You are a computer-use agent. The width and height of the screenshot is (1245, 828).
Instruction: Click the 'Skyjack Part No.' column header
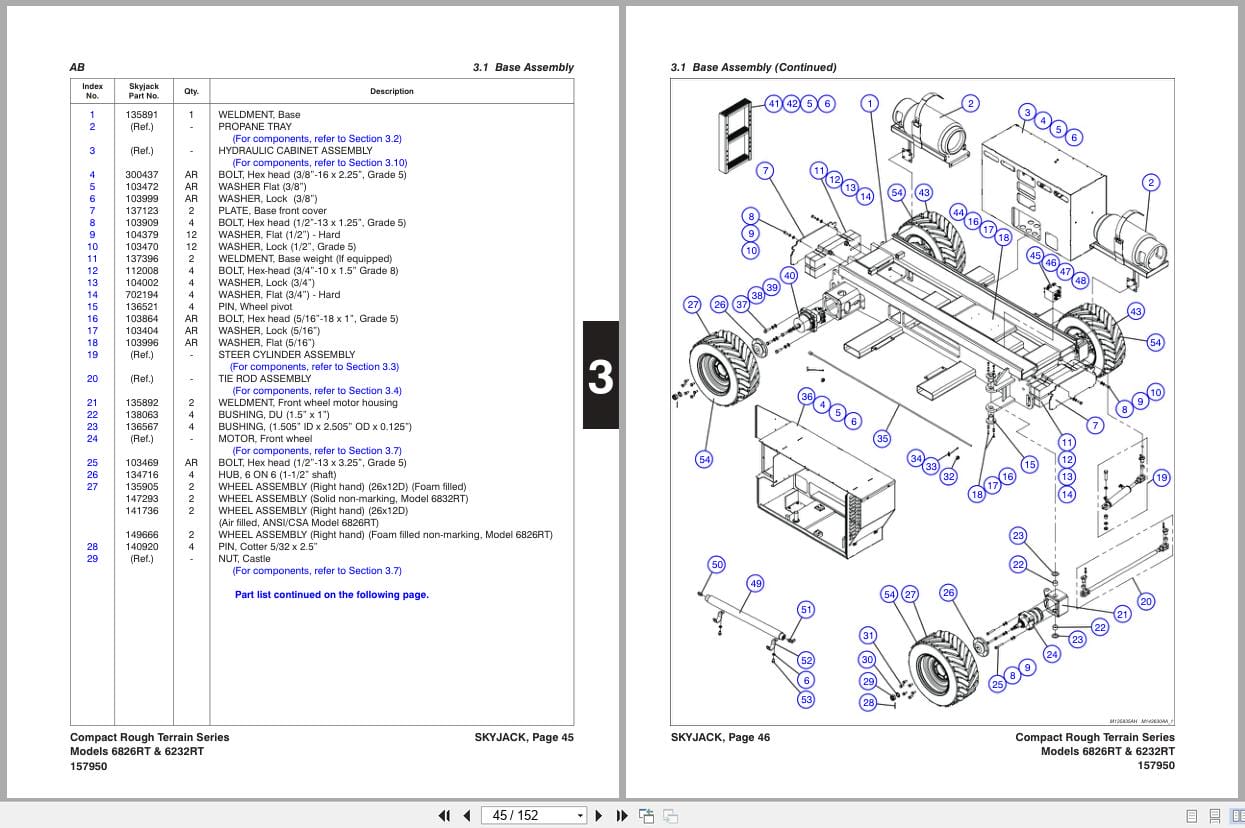pyautogui.click(x=144, y=91)
